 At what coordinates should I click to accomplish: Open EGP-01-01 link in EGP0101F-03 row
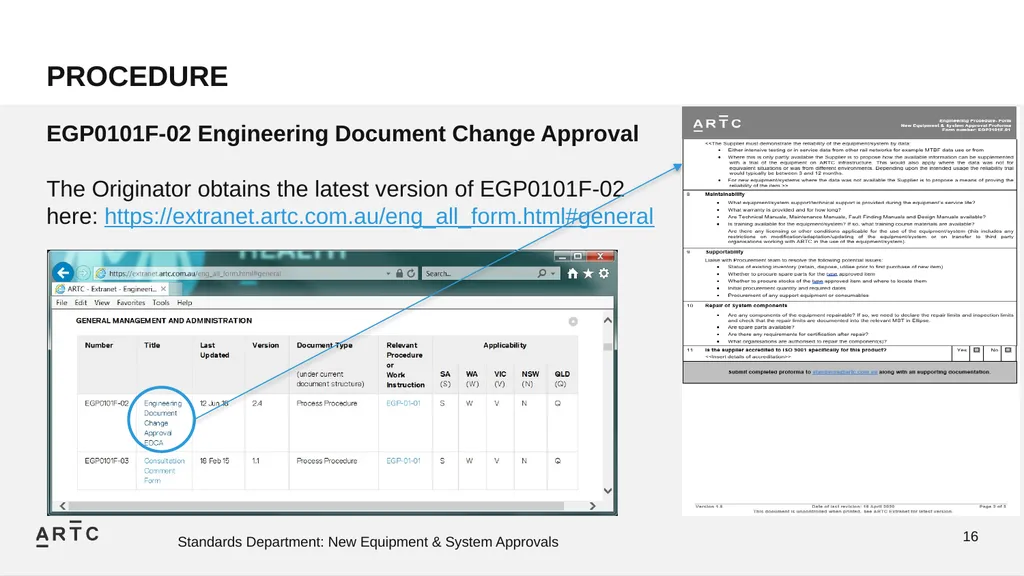[403, 461]
